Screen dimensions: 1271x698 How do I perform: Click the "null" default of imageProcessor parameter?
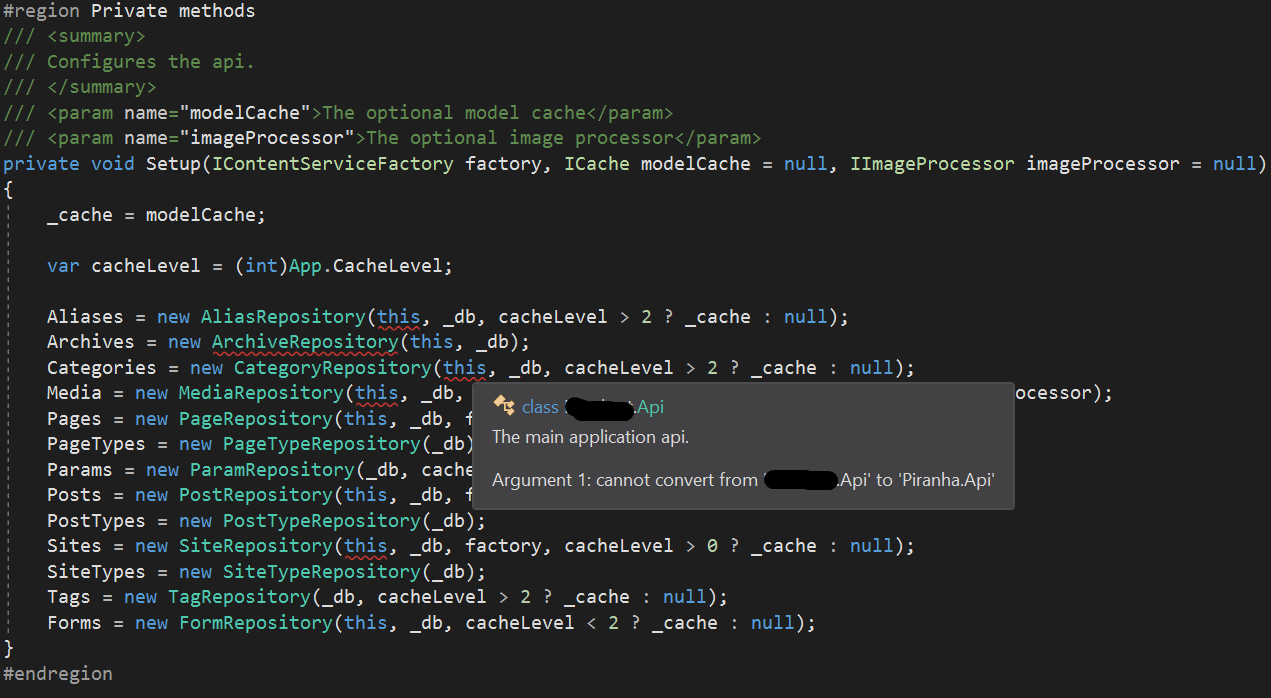1232,163
